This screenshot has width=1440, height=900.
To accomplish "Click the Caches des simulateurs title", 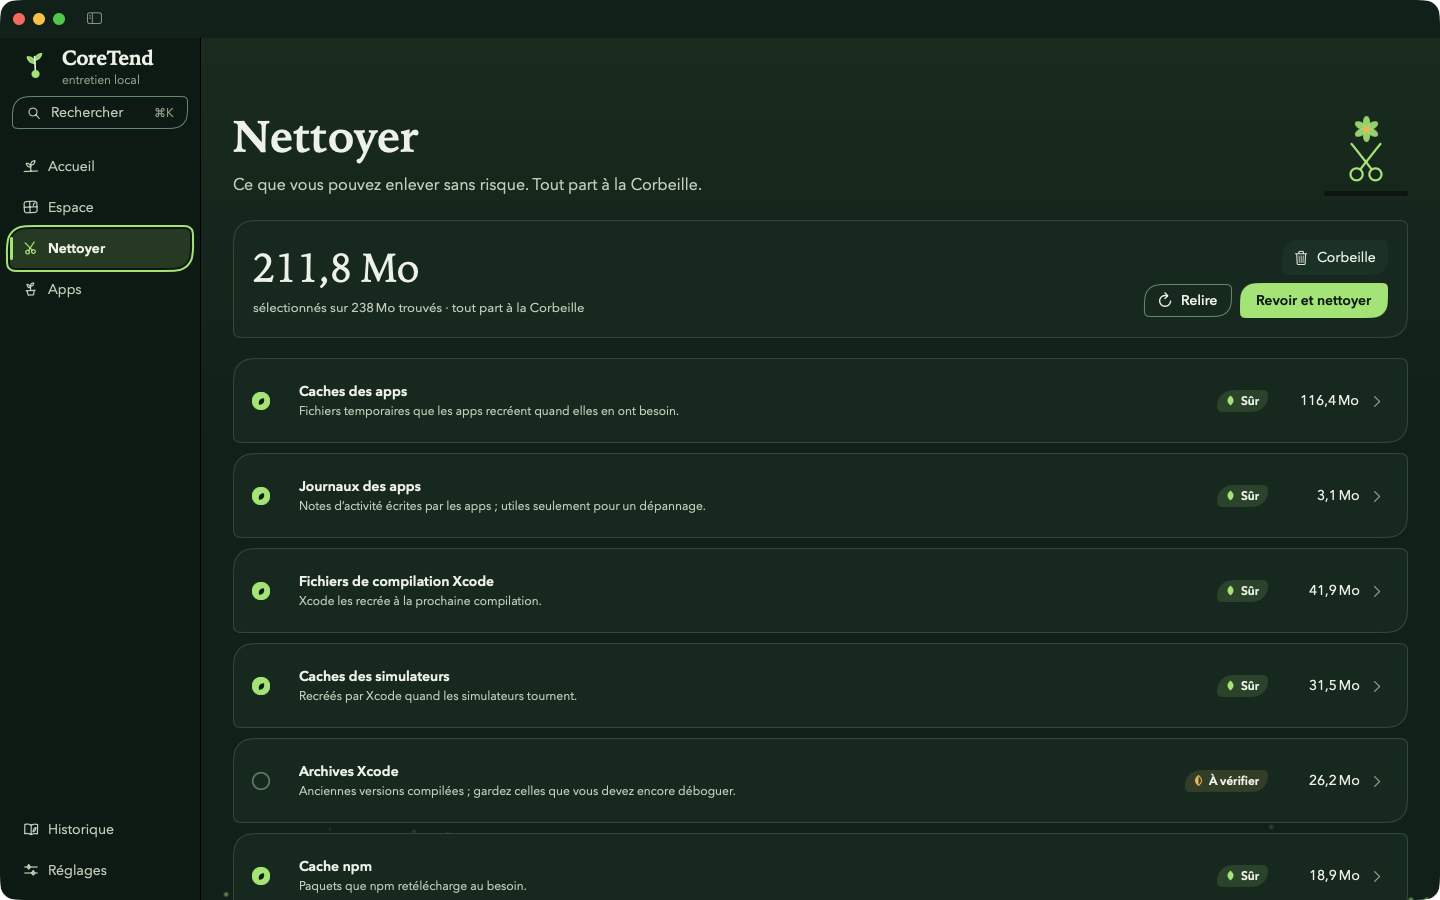I will pyautogui.click(x=374, y=676).
